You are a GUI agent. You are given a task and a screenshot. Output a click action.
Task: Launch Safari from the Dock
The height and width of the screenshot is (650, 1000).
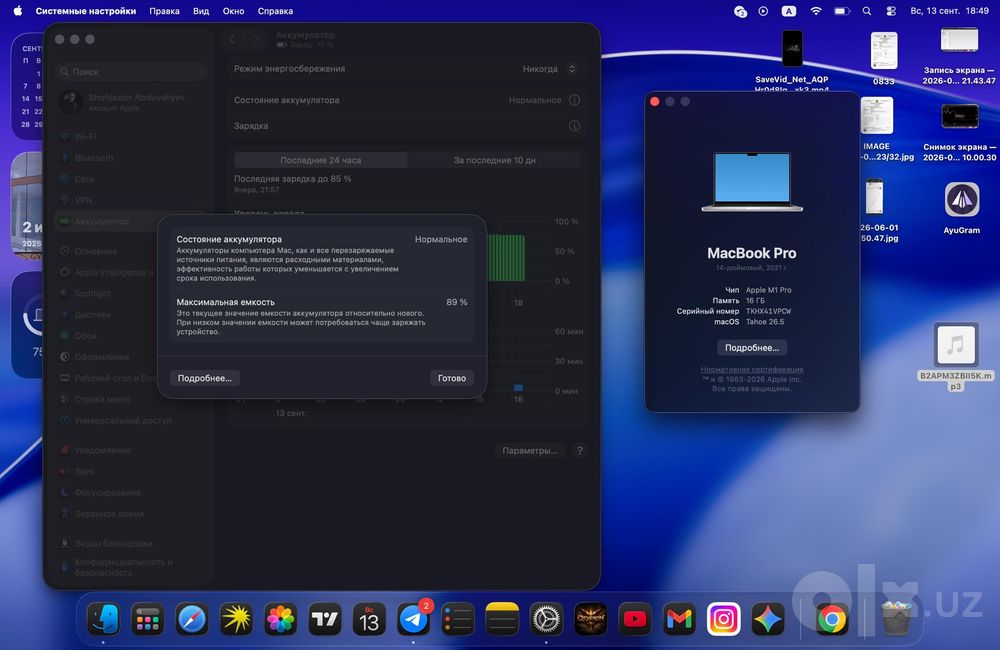point(192,619)
